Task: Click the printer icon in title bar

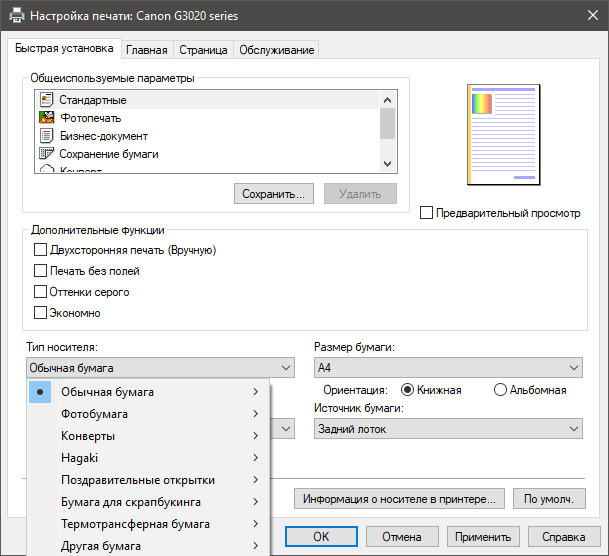Action: click(x=16, y=16)
